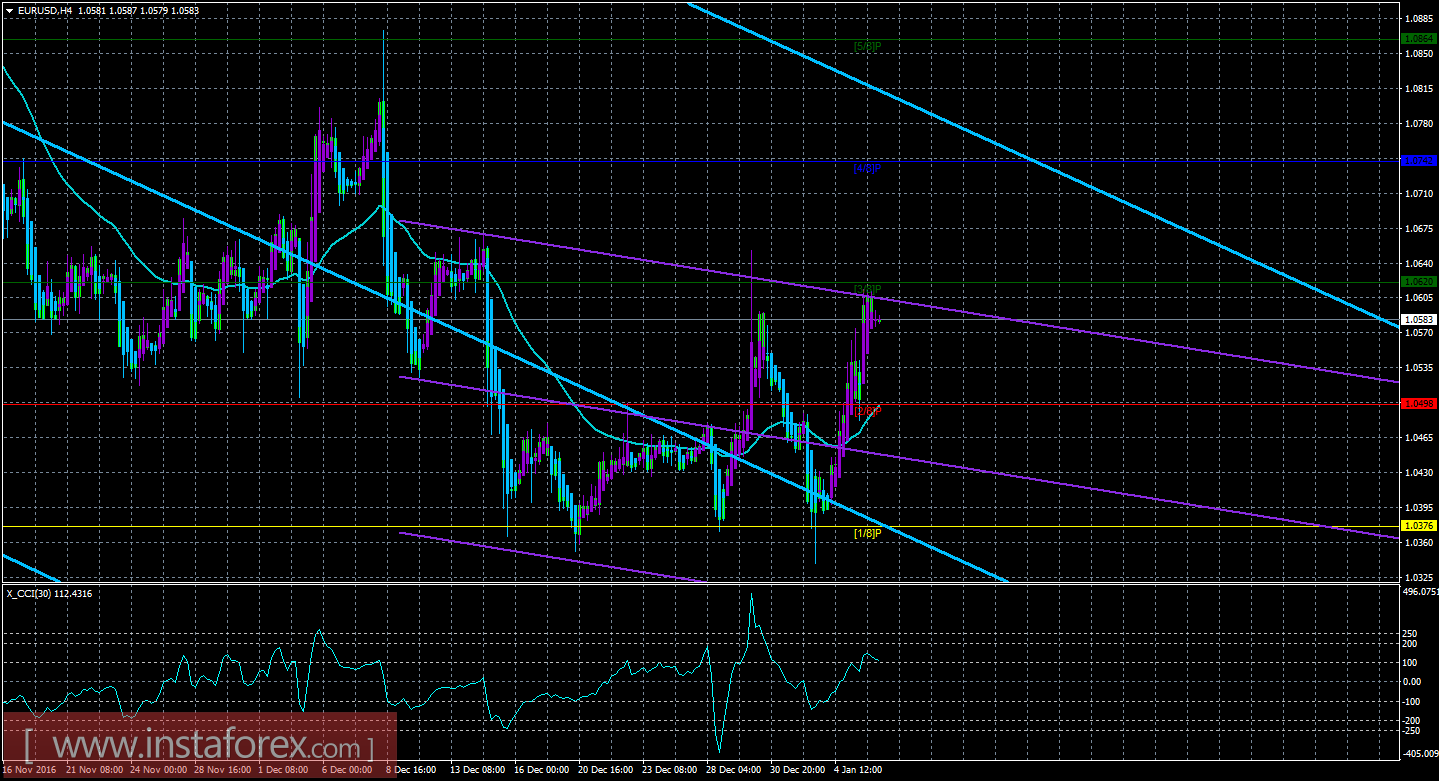This screenshot has width=1439, height=781.
Task: Click the [5/8]P Murrey level label
Action: [867, 47]
